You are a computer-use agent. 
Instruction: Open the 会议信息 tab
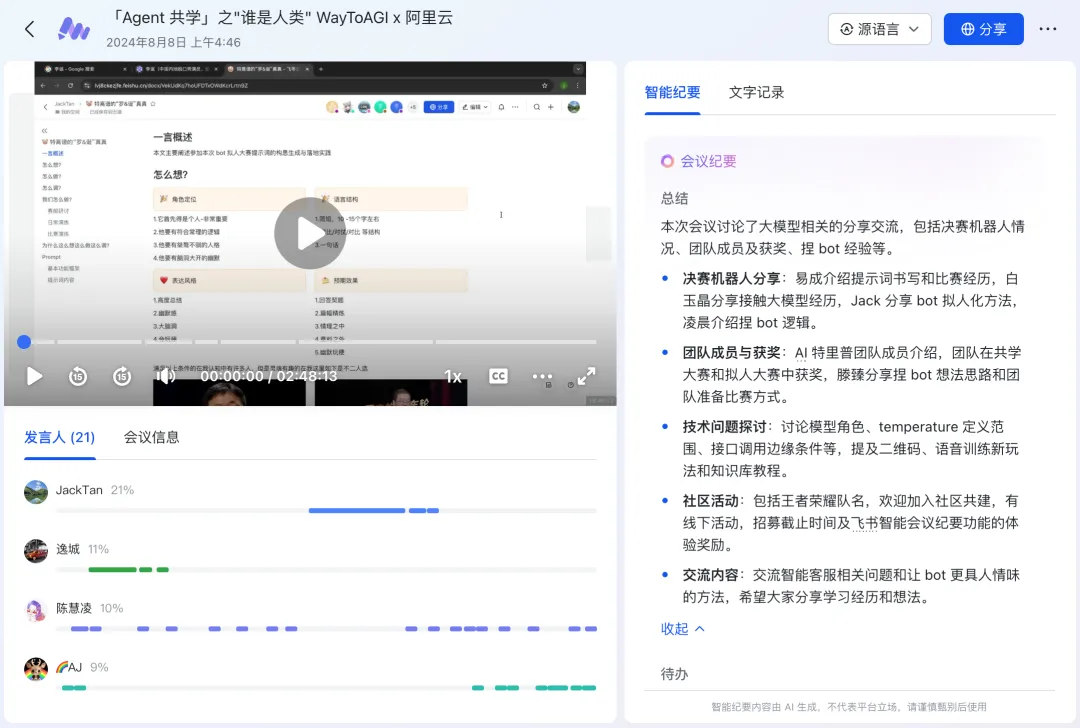pyautogui.click(x=152, y=437)
